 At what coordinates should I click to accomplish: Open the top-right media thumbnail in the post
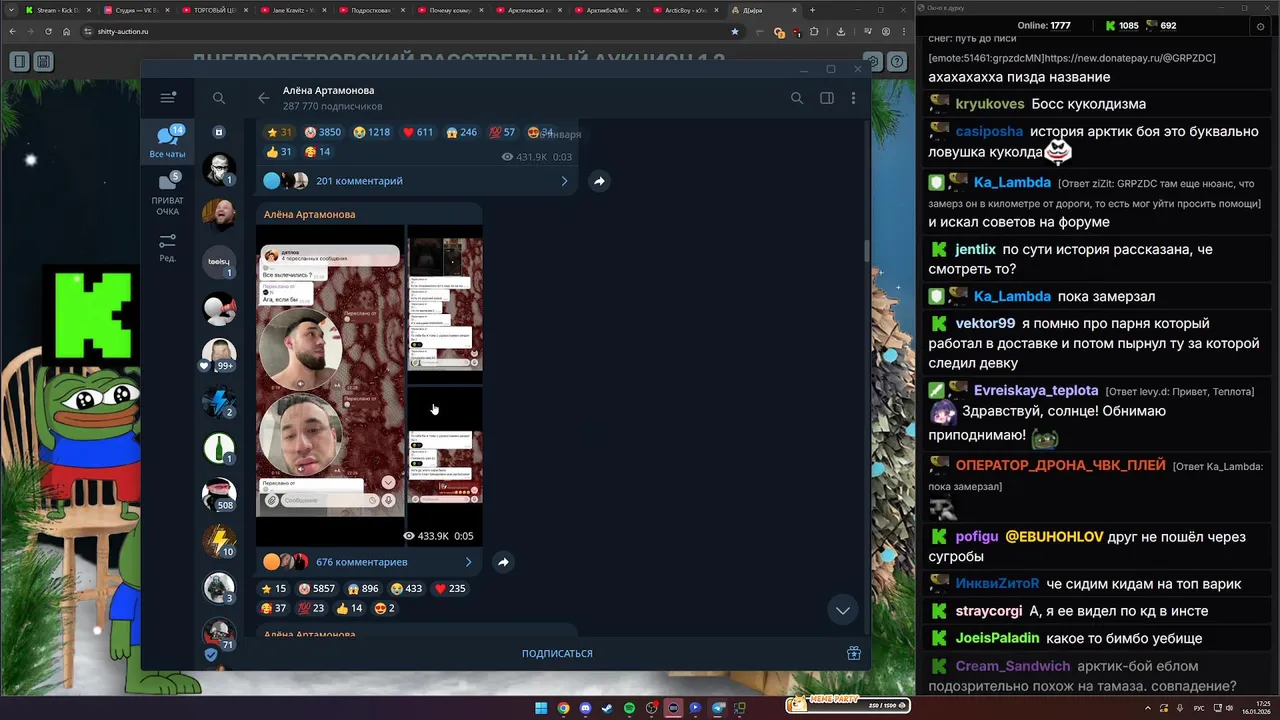[445, 304]
